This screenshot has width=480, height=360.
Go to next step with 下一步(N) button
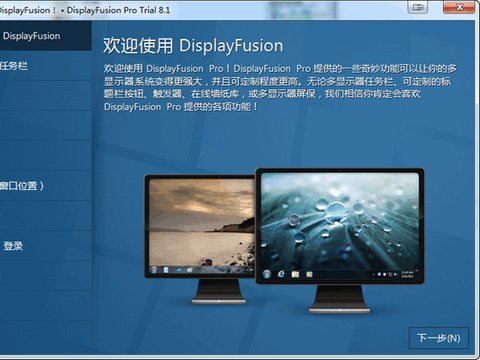439,338
